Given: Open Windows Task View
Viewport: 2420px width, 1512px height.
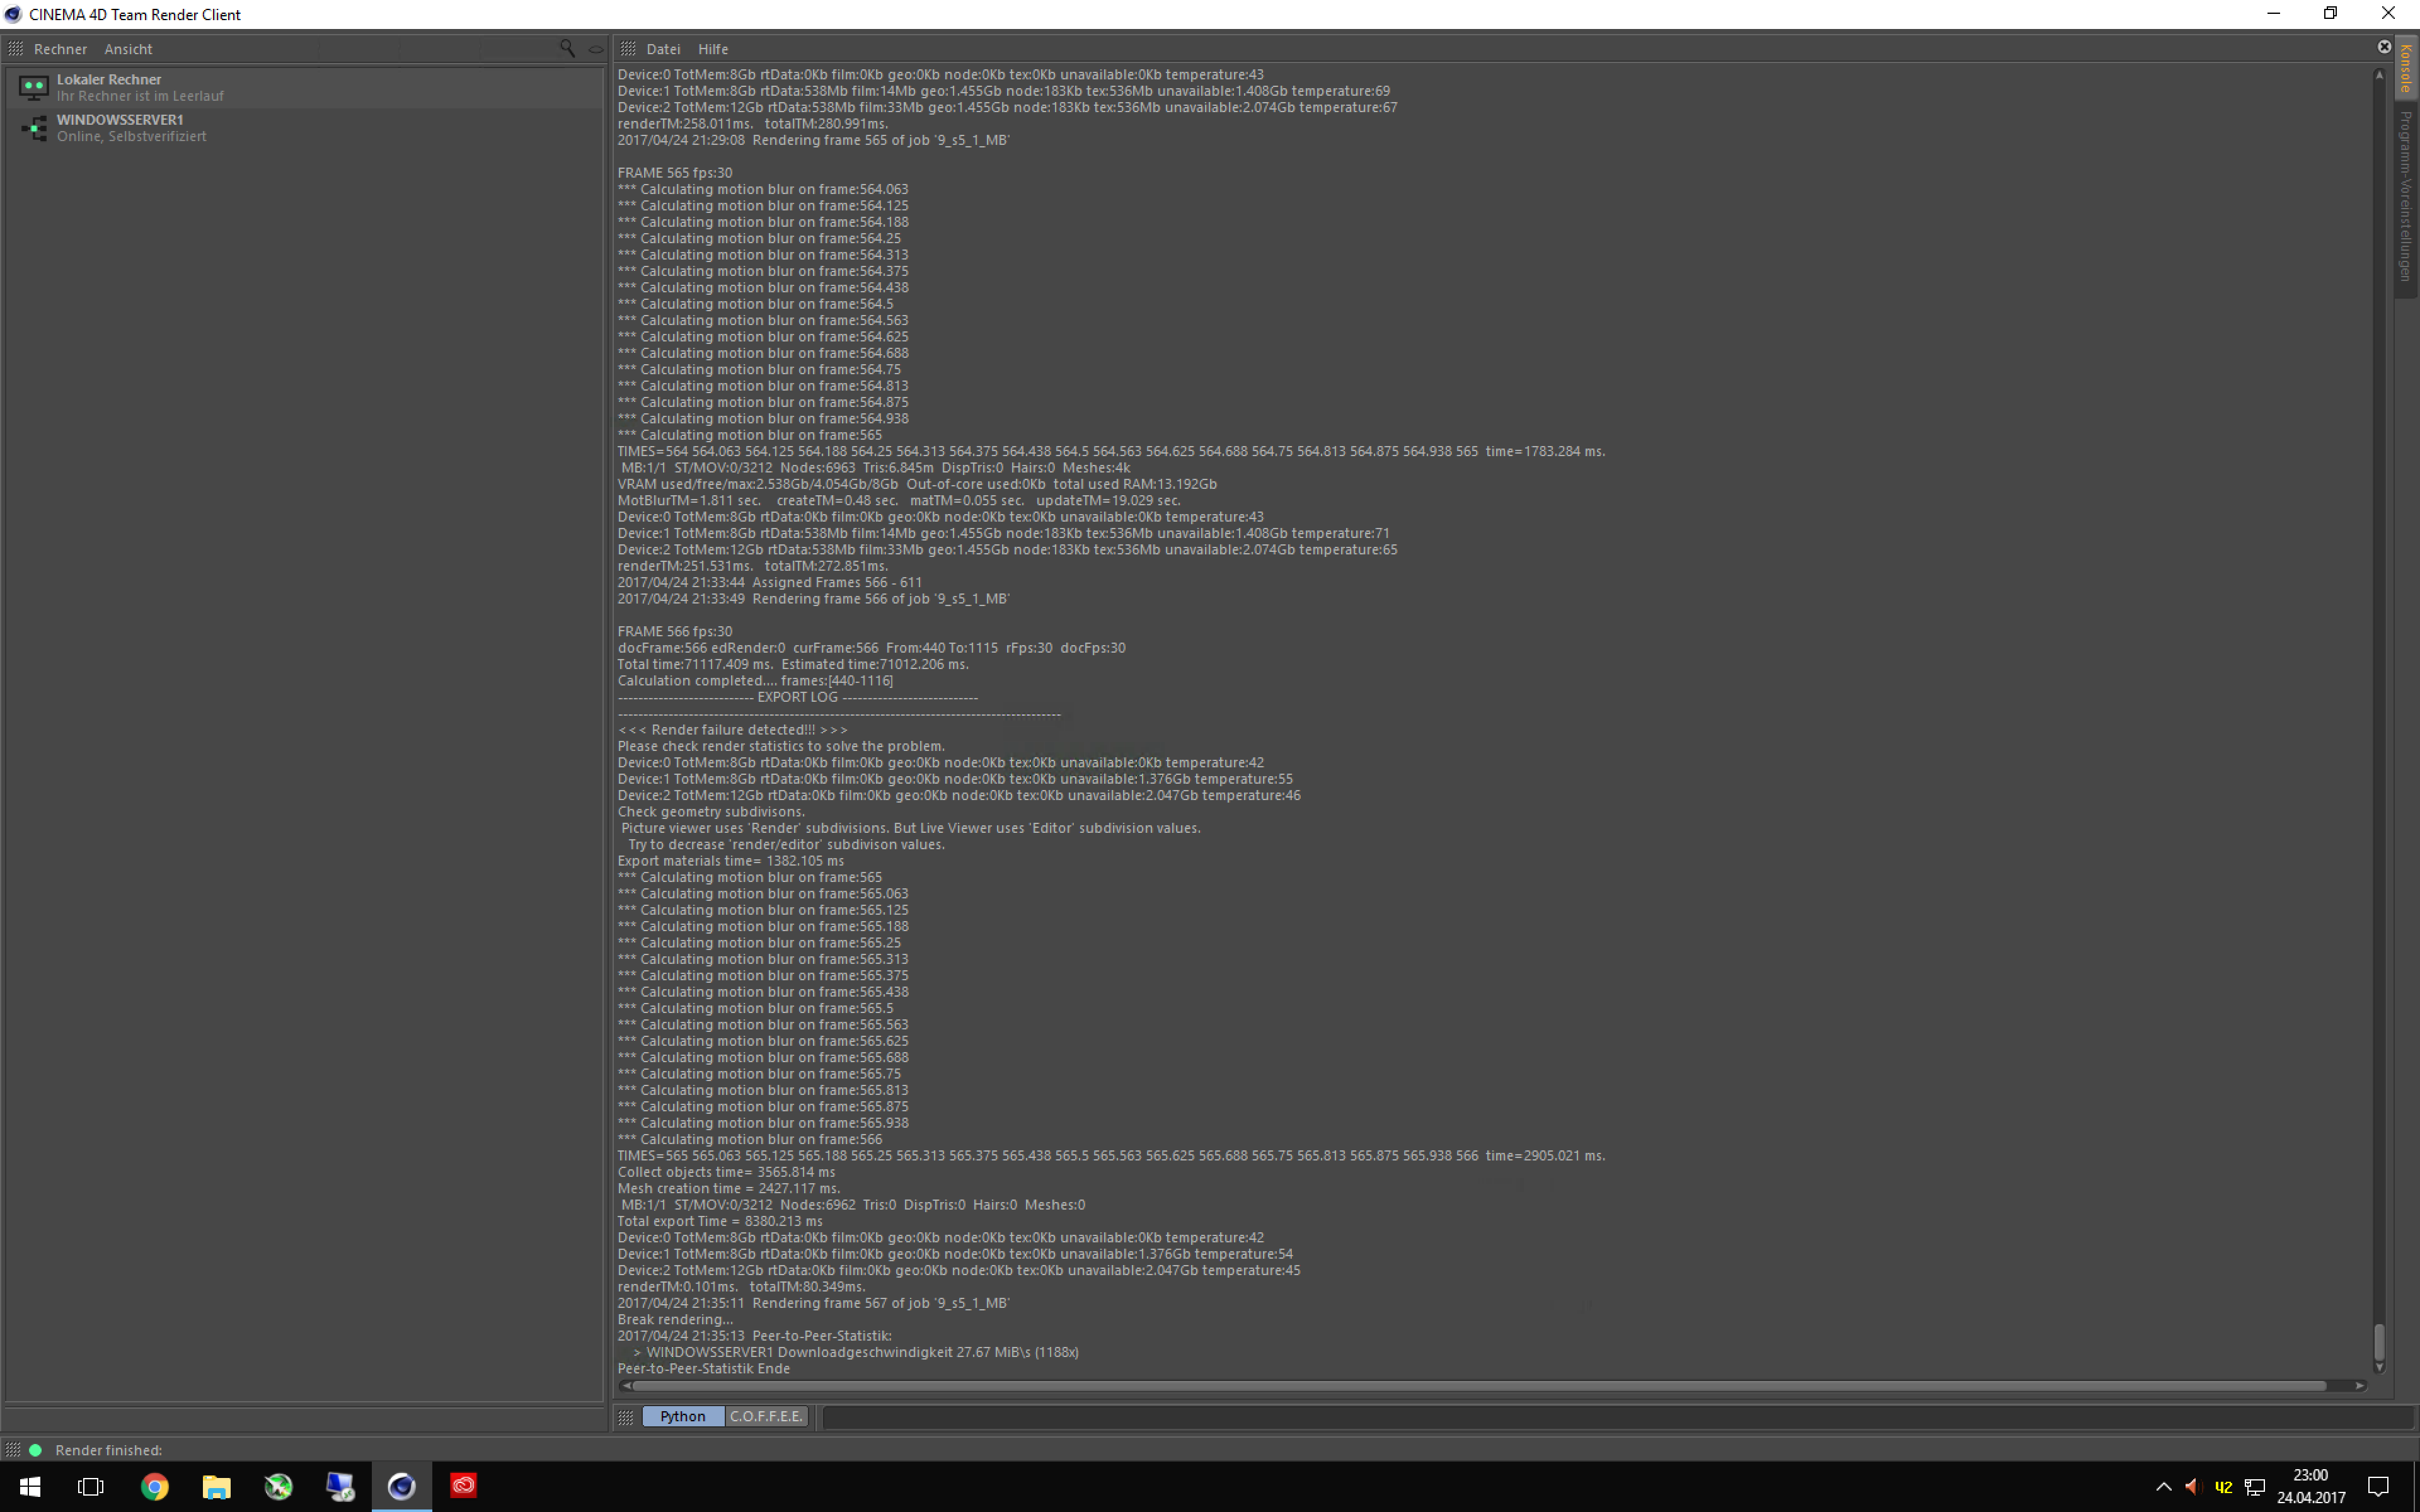Looking at the screenshot, I should [x=91, y=1486].
